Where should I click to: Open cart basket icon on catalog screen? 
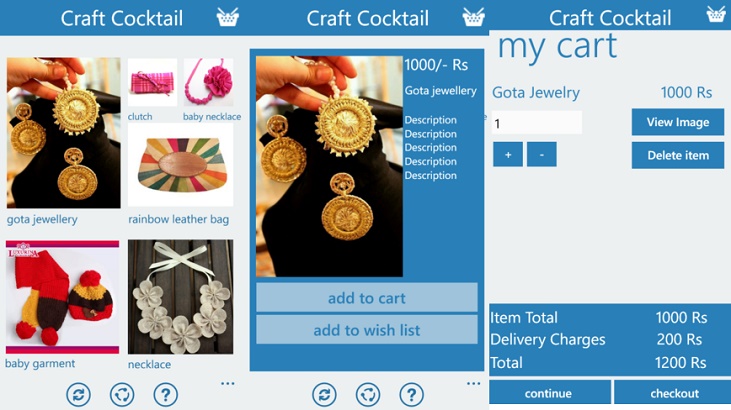pos(228,17)
